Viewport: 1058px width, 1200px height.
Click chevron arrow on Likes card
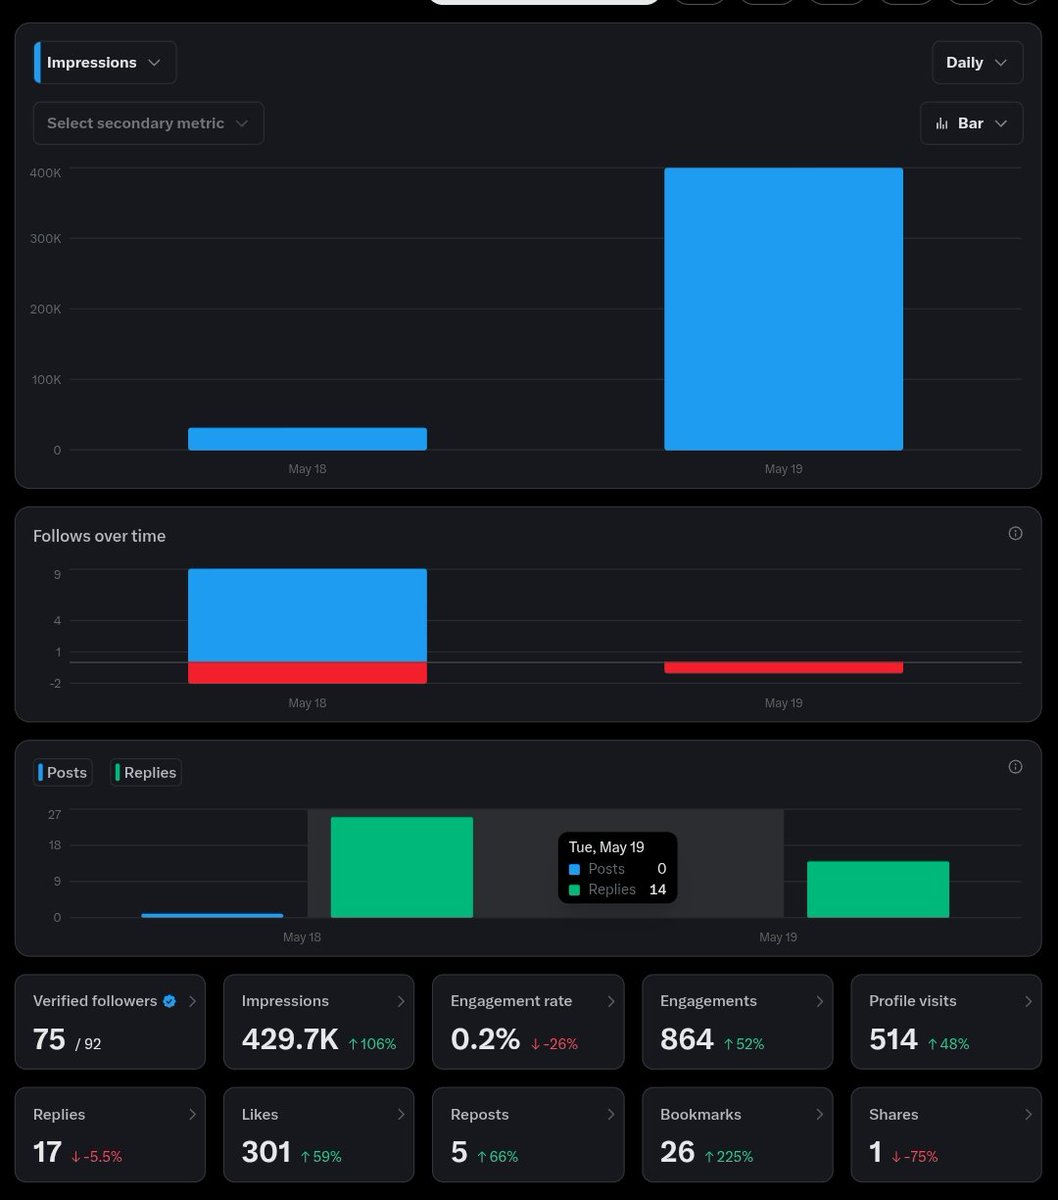pyautogui.click(x=401, y=1114)
